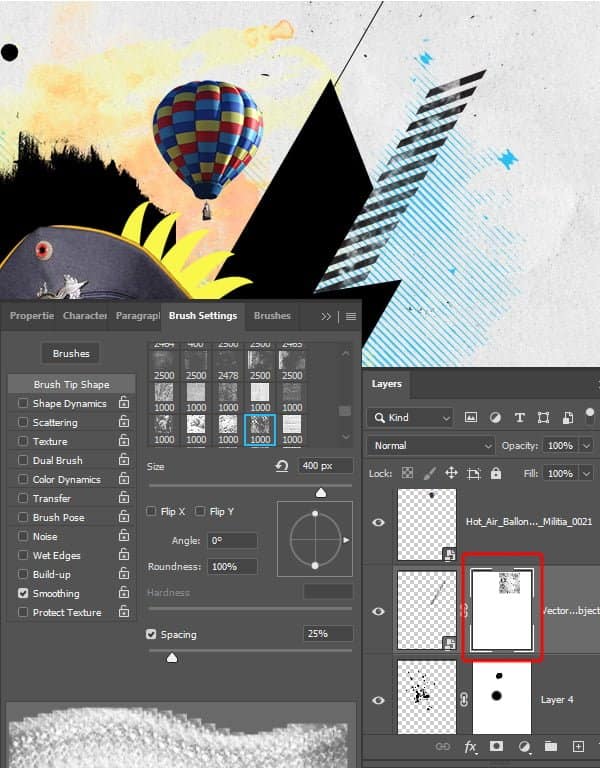Create a new adjustment layer
Viewport: 600px width, 768px height.
[524, 746]
